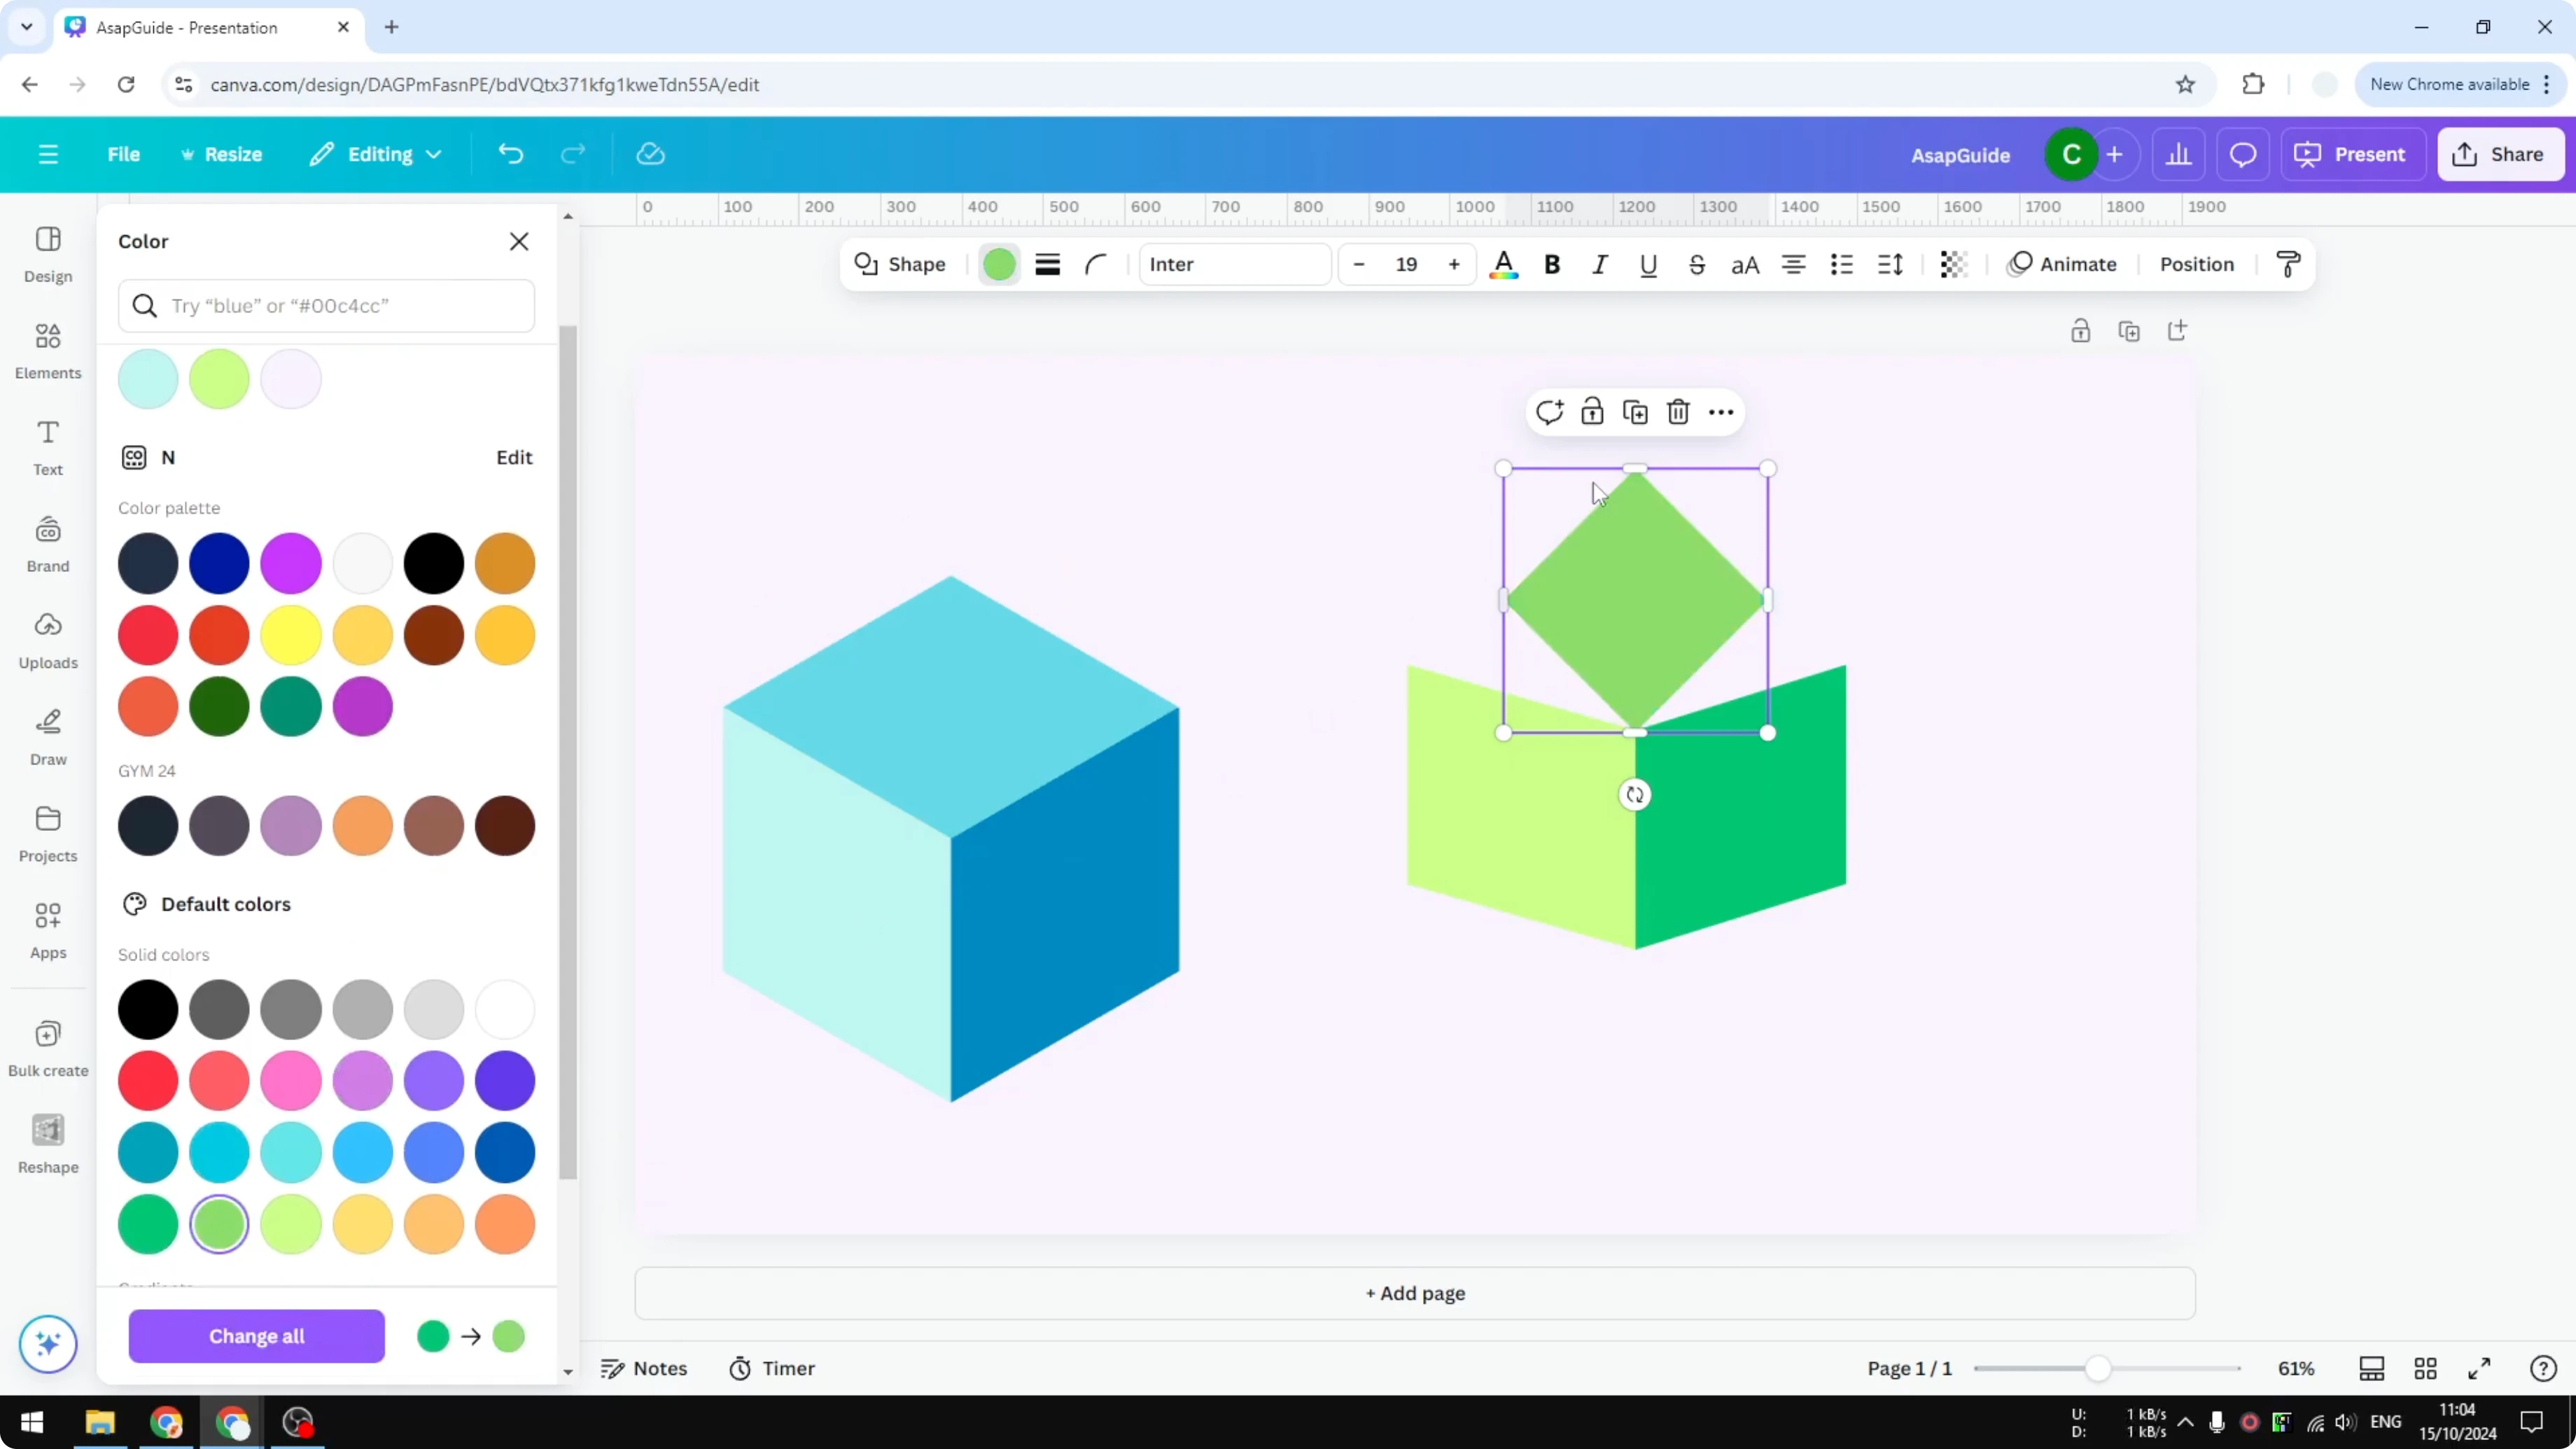
Task: Select the Text tool from sidebar
Action: coord(47,446)
